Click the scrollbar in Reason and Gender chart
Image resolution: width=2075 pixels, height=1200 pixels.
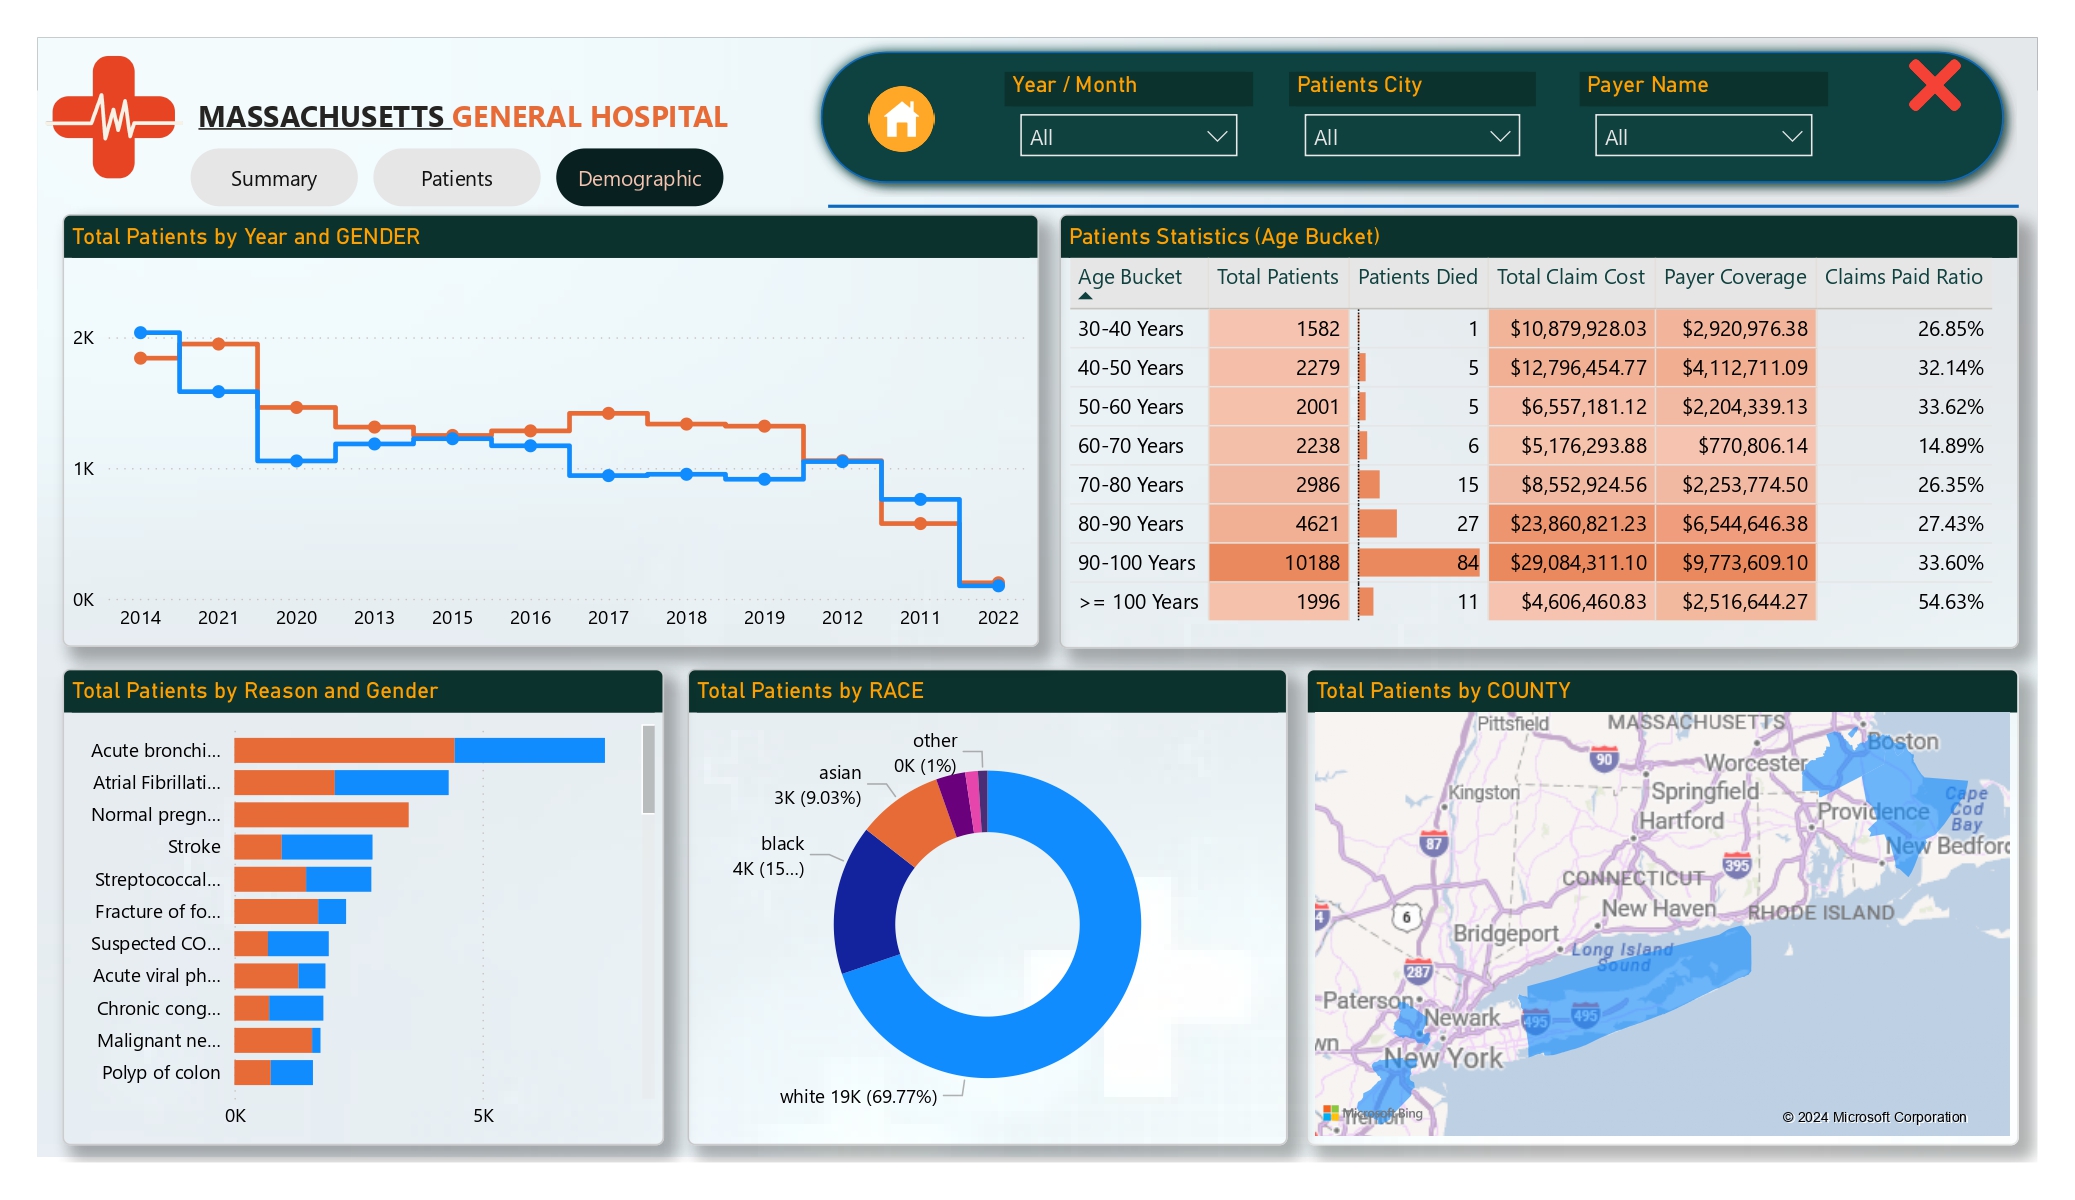[x=648, y=770]
